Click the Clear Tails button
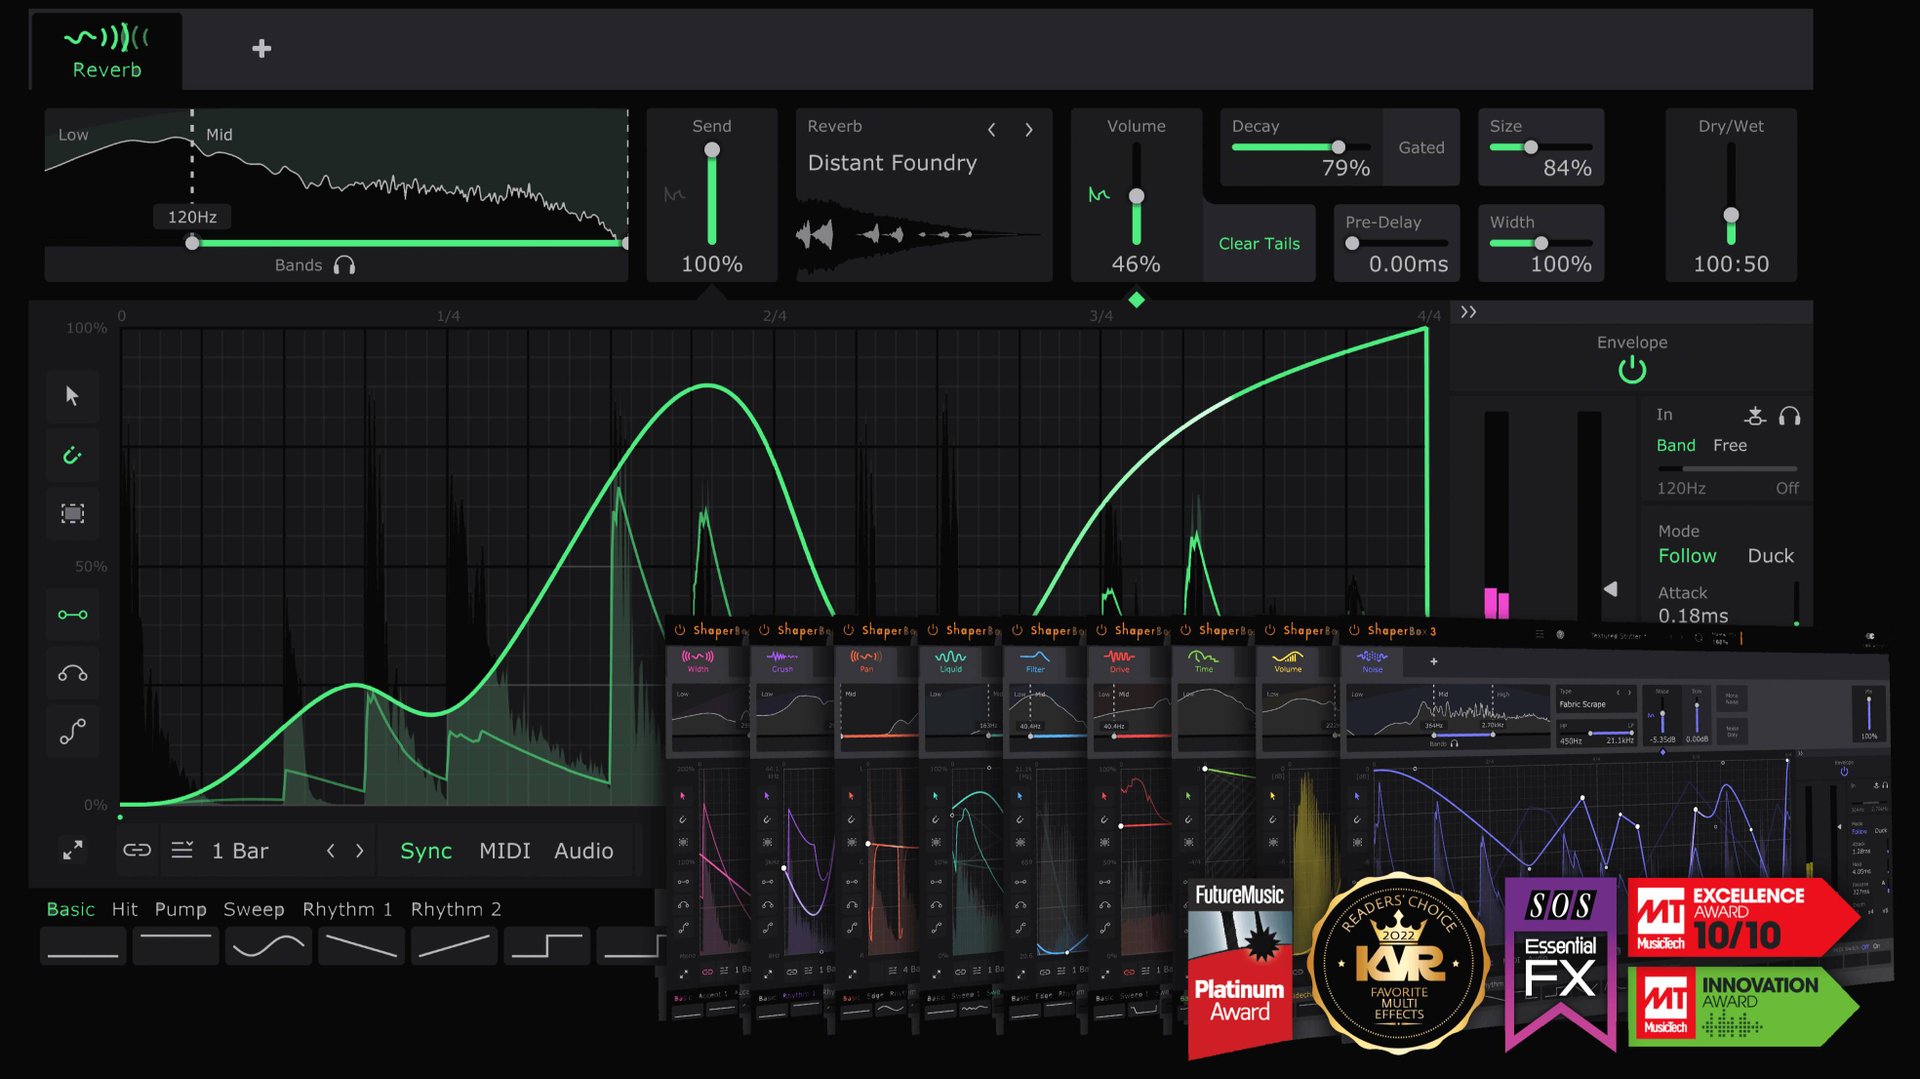This screenshot has height=1079, width=1920. pos(1258,243)
